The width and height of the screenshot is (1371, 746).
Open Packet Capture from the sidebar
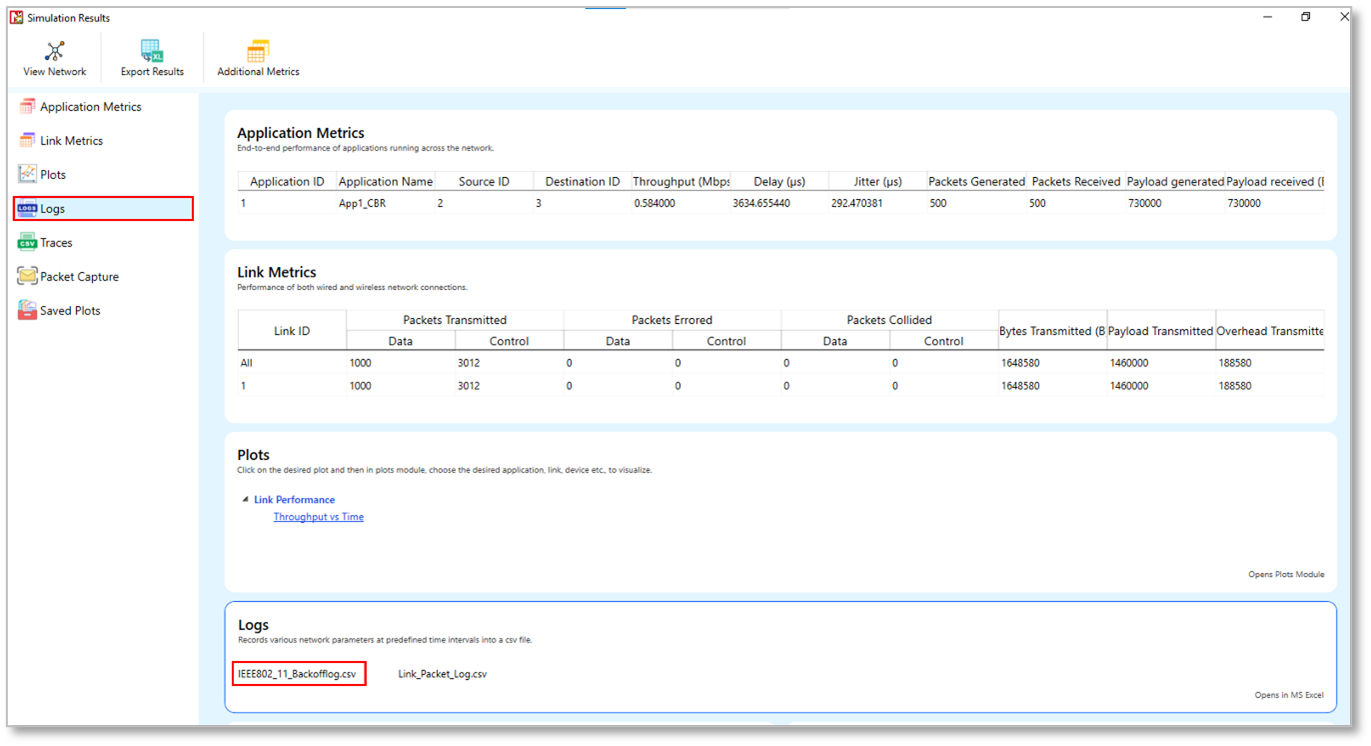79,277
